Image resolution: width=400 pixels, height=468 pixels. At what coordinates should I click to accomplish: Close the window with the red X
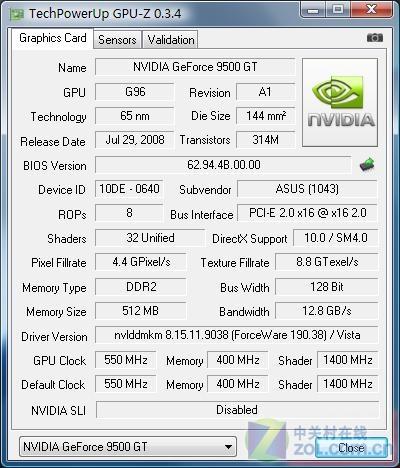click(371, 9)
